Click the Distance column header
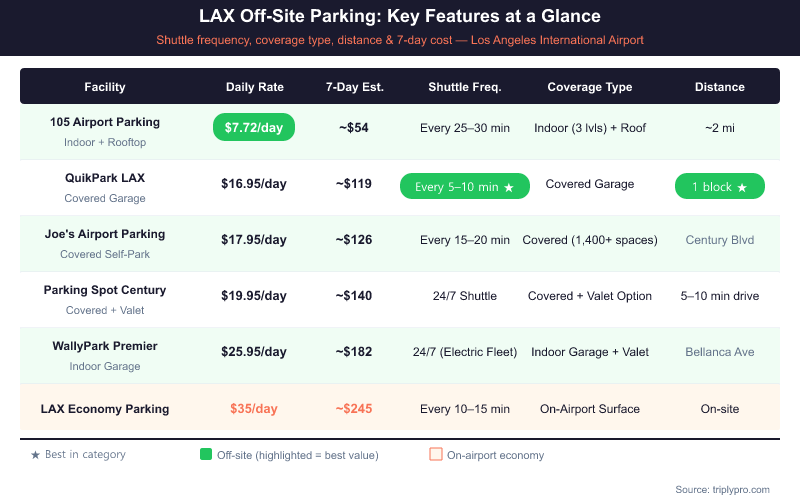The image size is (800, 500). click(x=720, y=87)
